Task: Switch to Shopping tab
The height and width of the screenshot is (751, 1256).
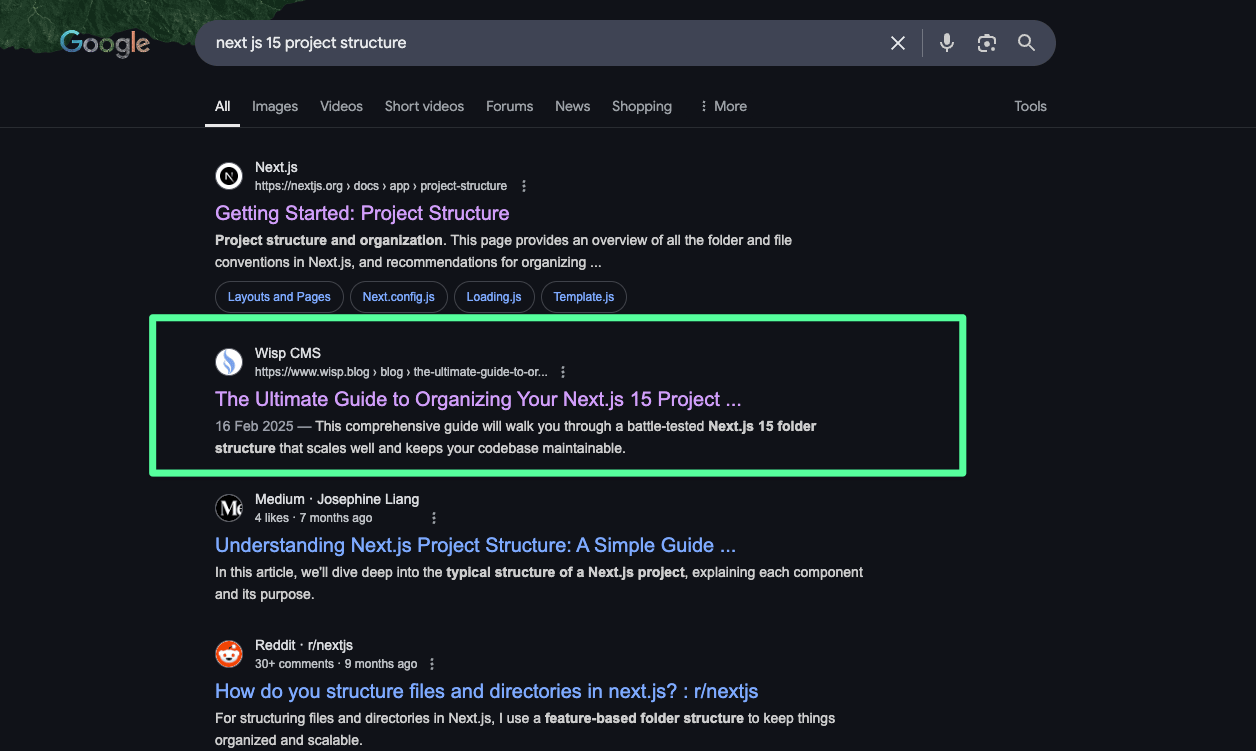Action: 642,106
